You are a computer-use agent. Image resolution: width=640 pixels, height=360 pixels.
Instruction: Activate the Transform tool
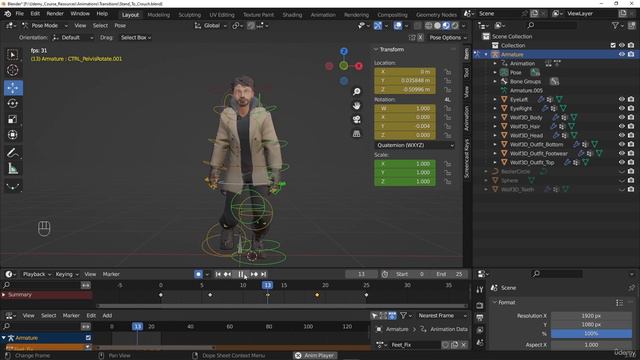[13, 135]
